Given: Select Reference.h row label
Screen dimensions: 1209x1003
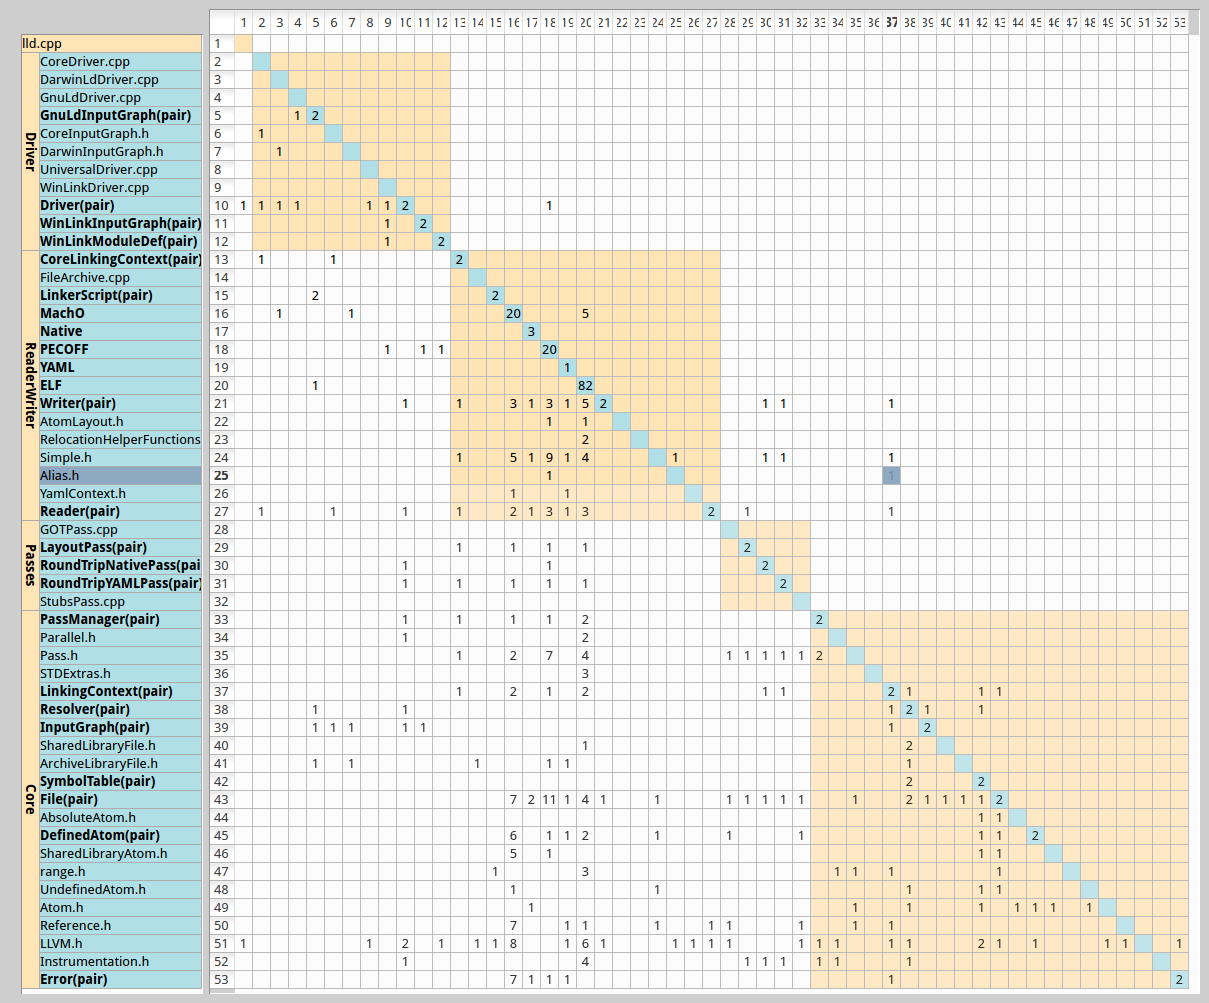Looking at the screenshot, I should pos(120,926).
